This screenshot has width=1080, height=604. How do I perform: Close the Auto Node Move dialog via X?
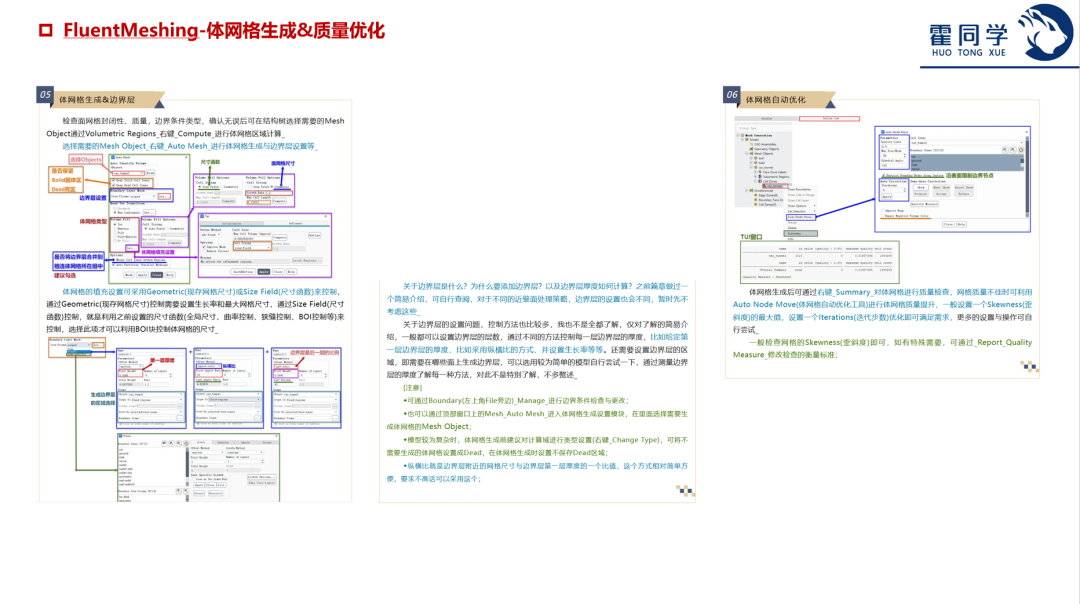pyautogui.click(x=1026, y=132)
